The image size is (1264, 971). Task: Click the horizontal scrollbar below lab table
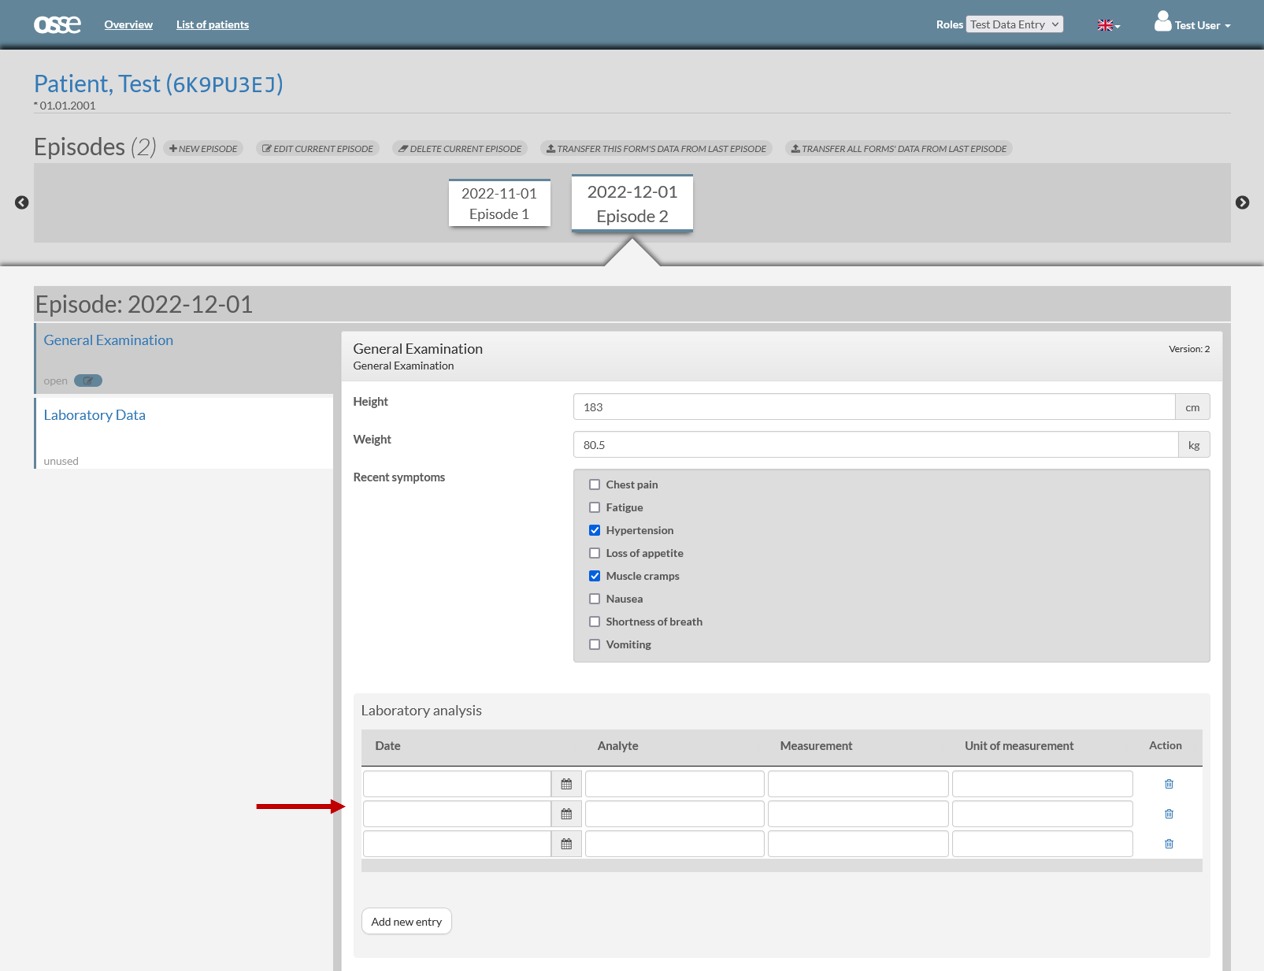point(782,866)
